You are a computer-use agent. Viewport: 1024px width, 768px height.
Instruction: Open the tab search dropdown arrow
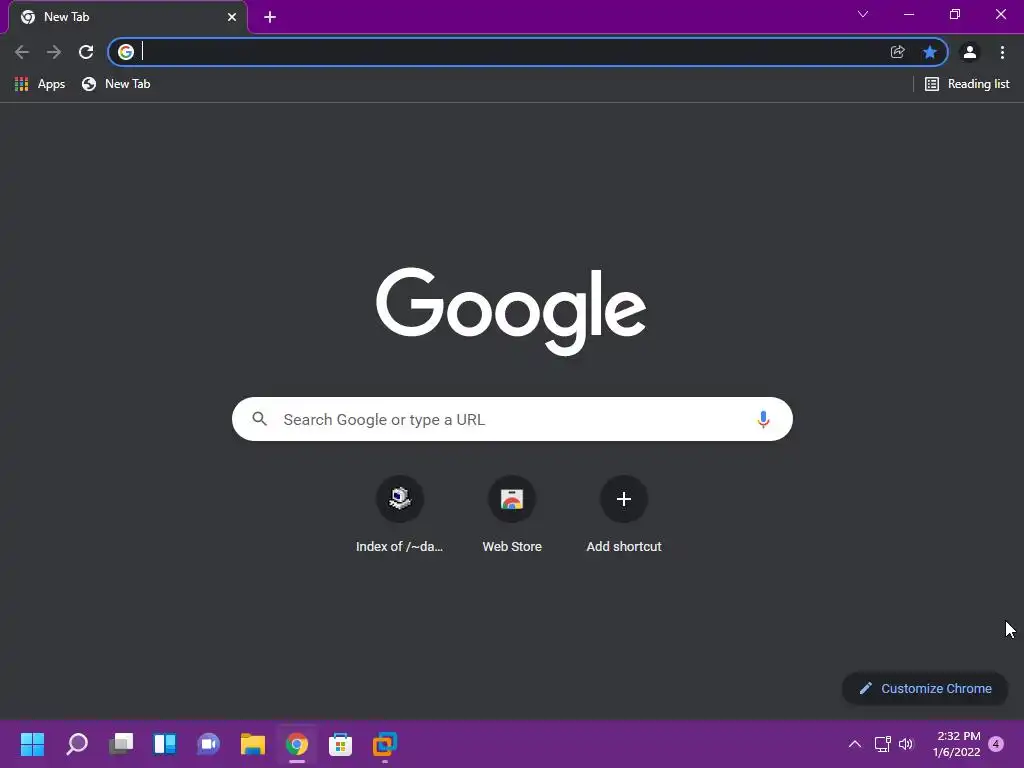(863, 14)
